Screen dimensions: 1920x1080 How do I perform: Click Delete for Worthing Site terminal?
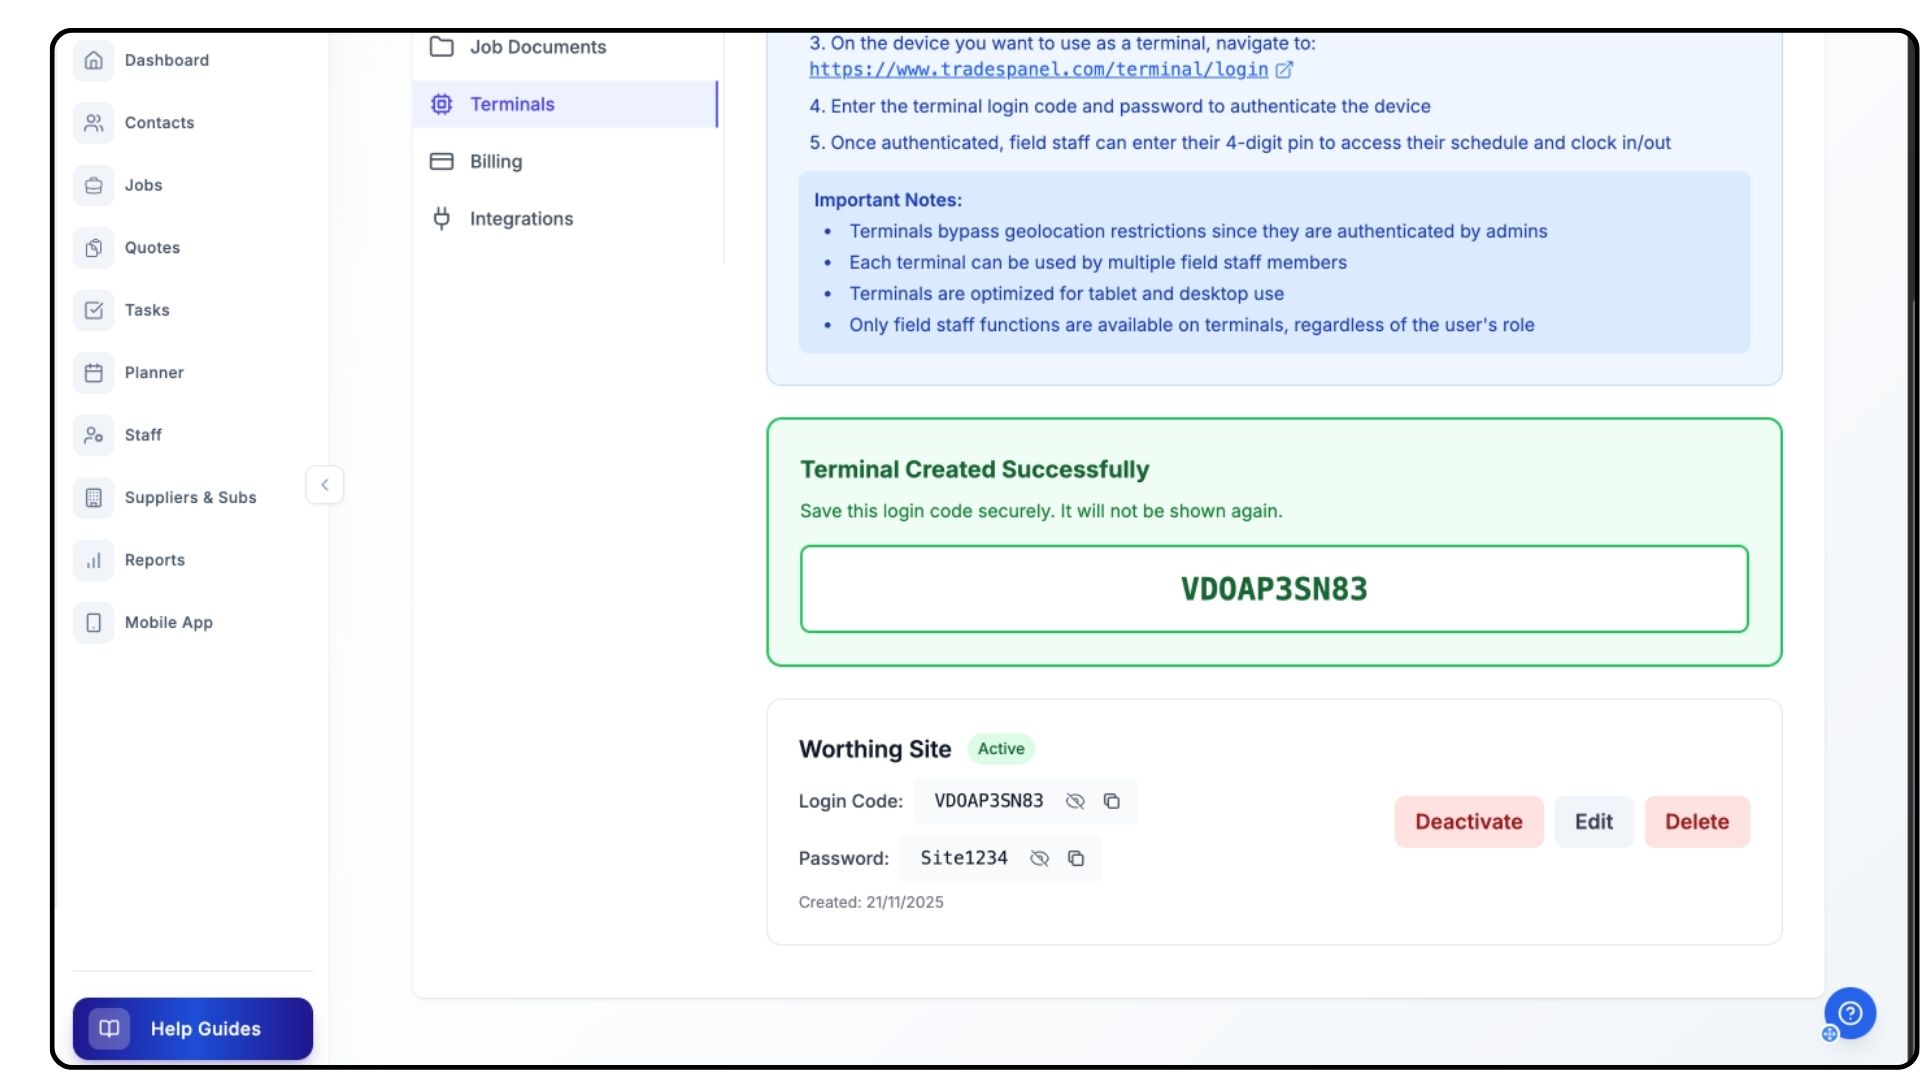tap(1696, 822)
